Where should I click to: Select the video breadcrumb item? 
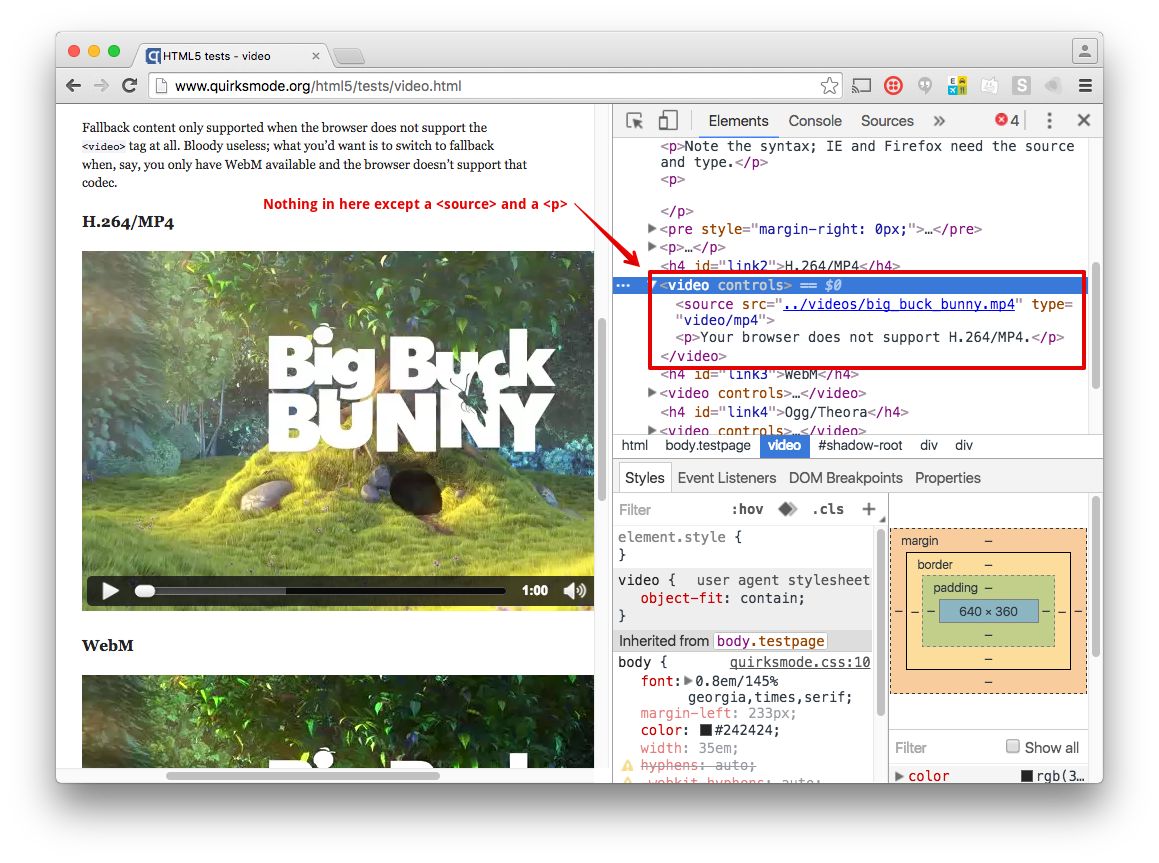click(x=784, y=445)
